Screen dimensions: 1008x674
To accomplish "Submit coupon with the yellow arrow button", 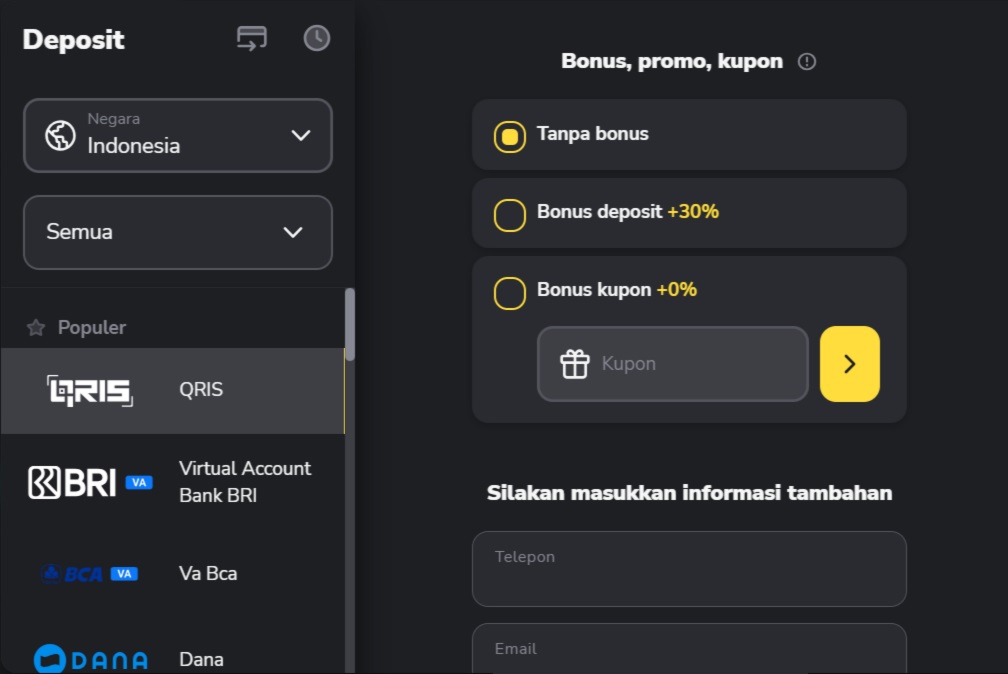I will tap(849, 364).
